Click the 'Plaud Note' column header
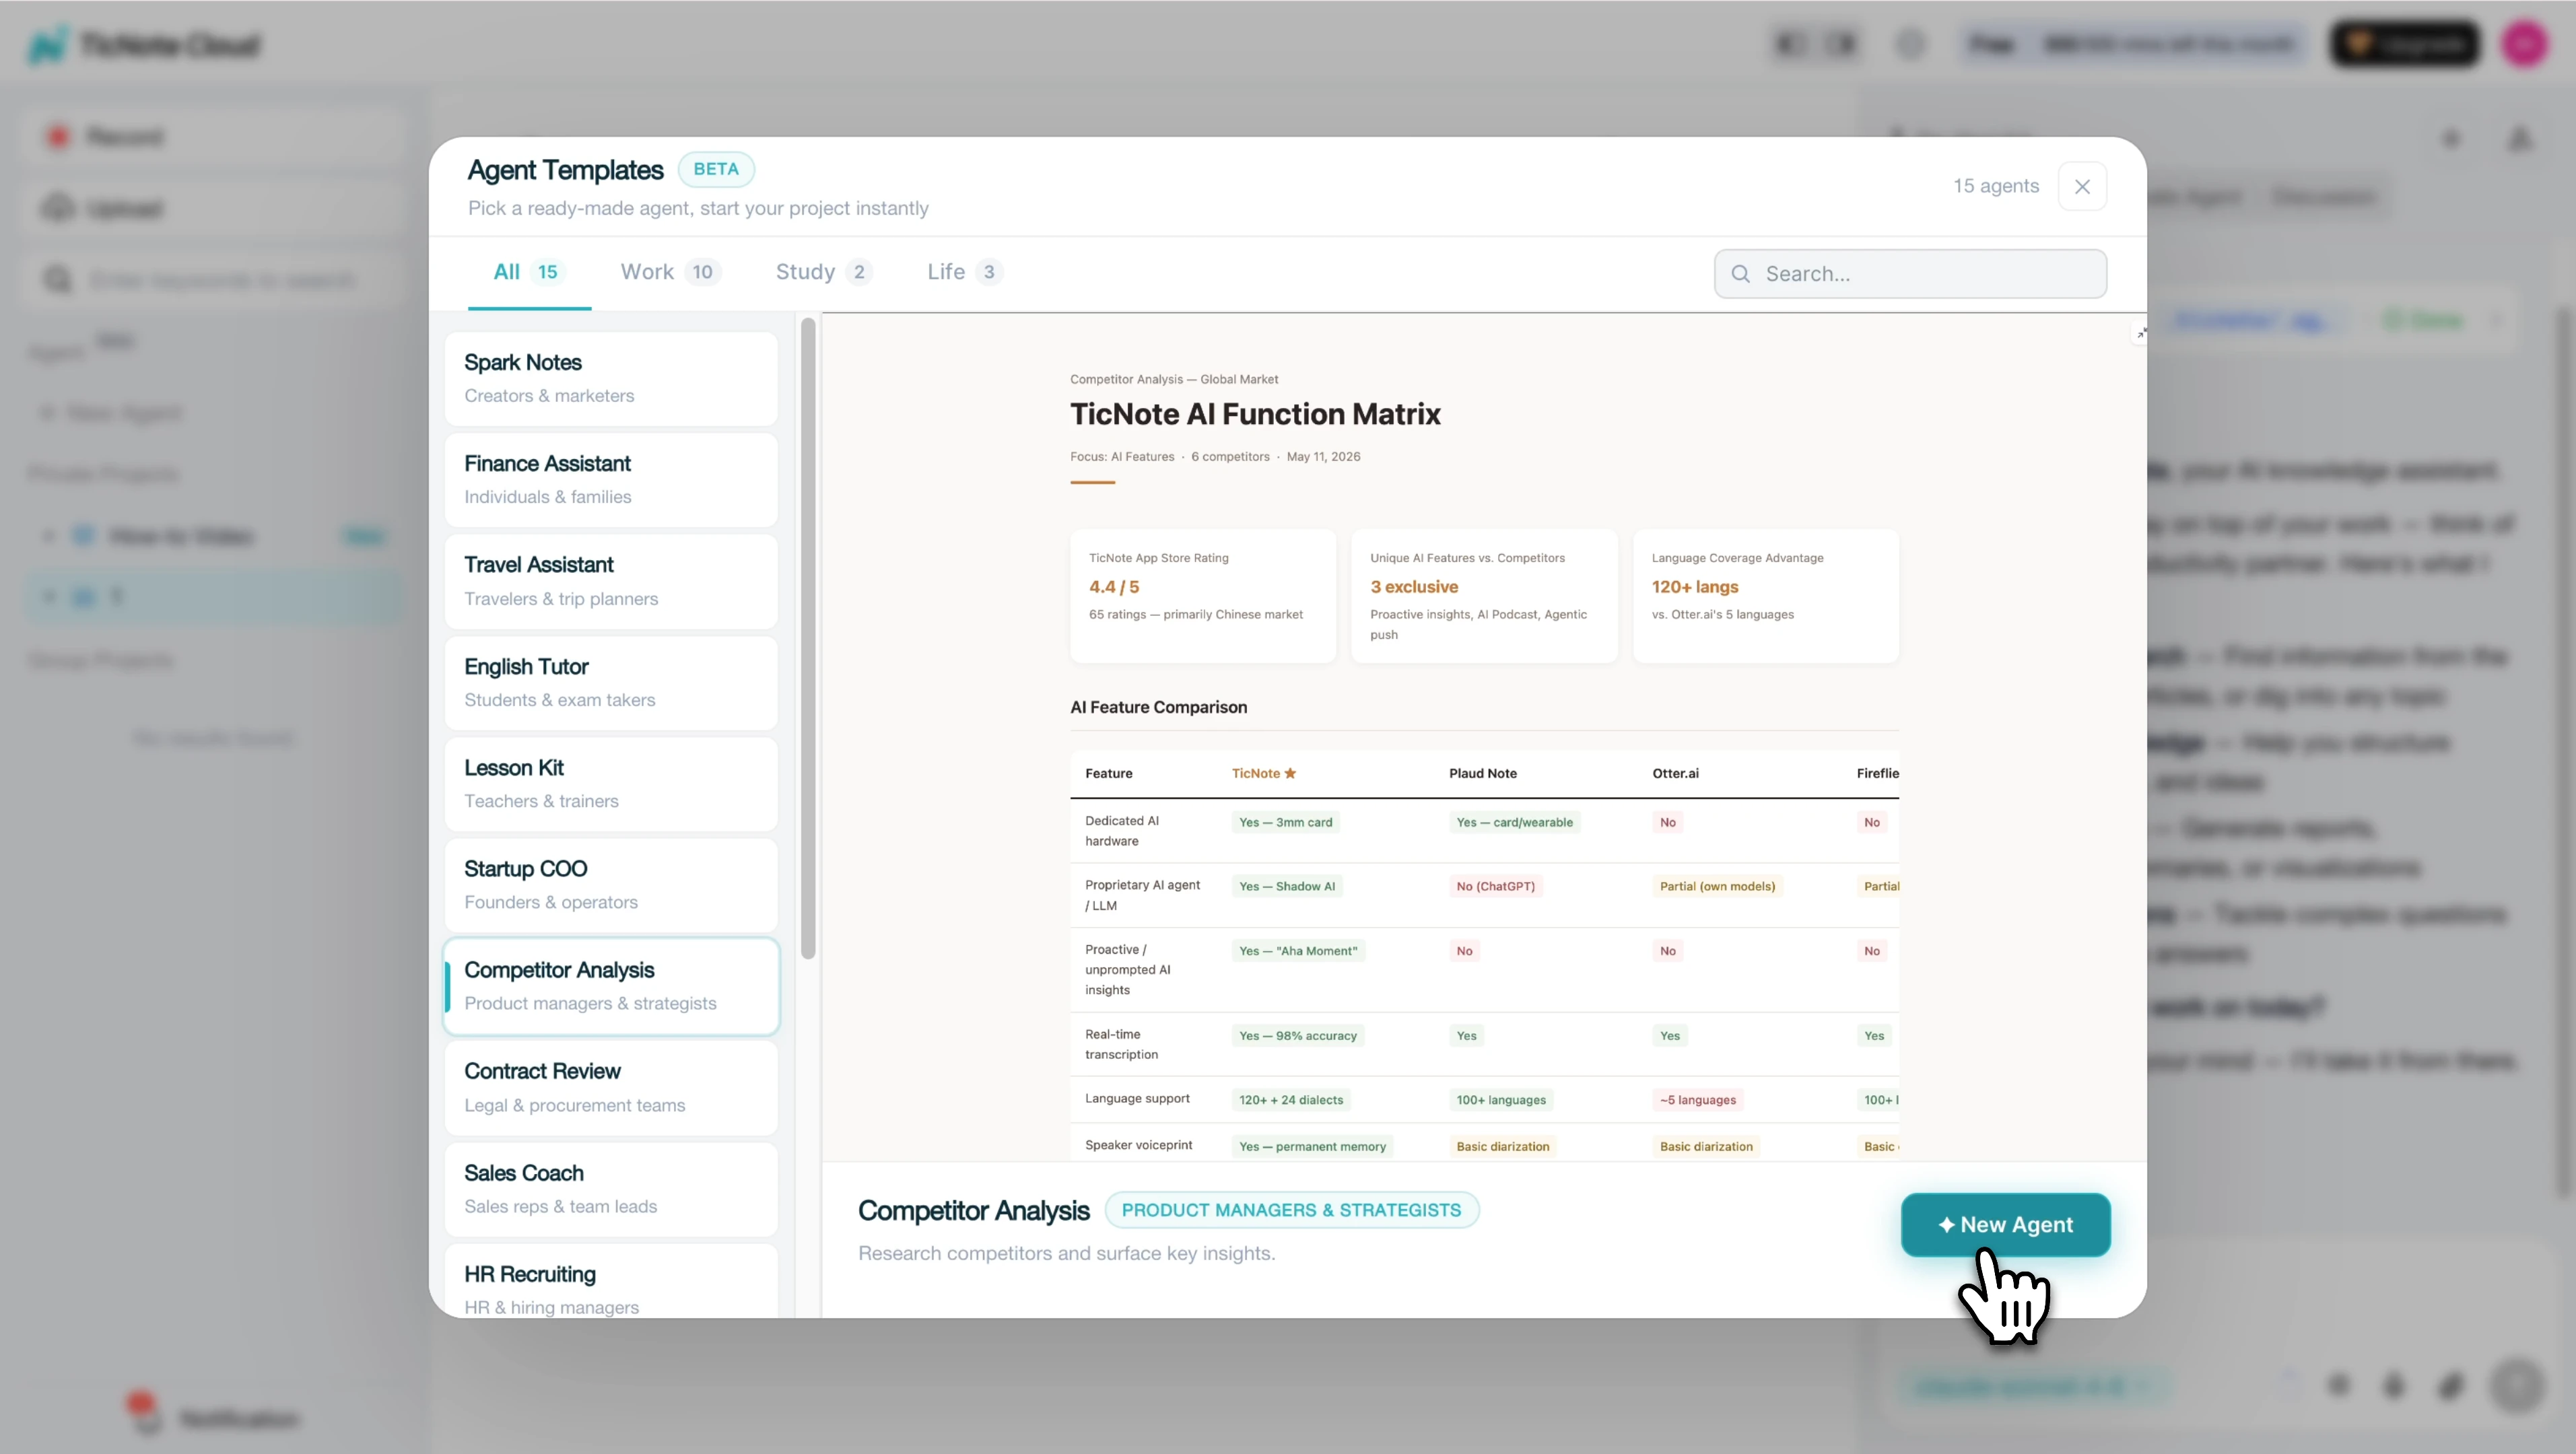The width and height of the screenshot is (2576, 1454). (x=1482, y=773)
